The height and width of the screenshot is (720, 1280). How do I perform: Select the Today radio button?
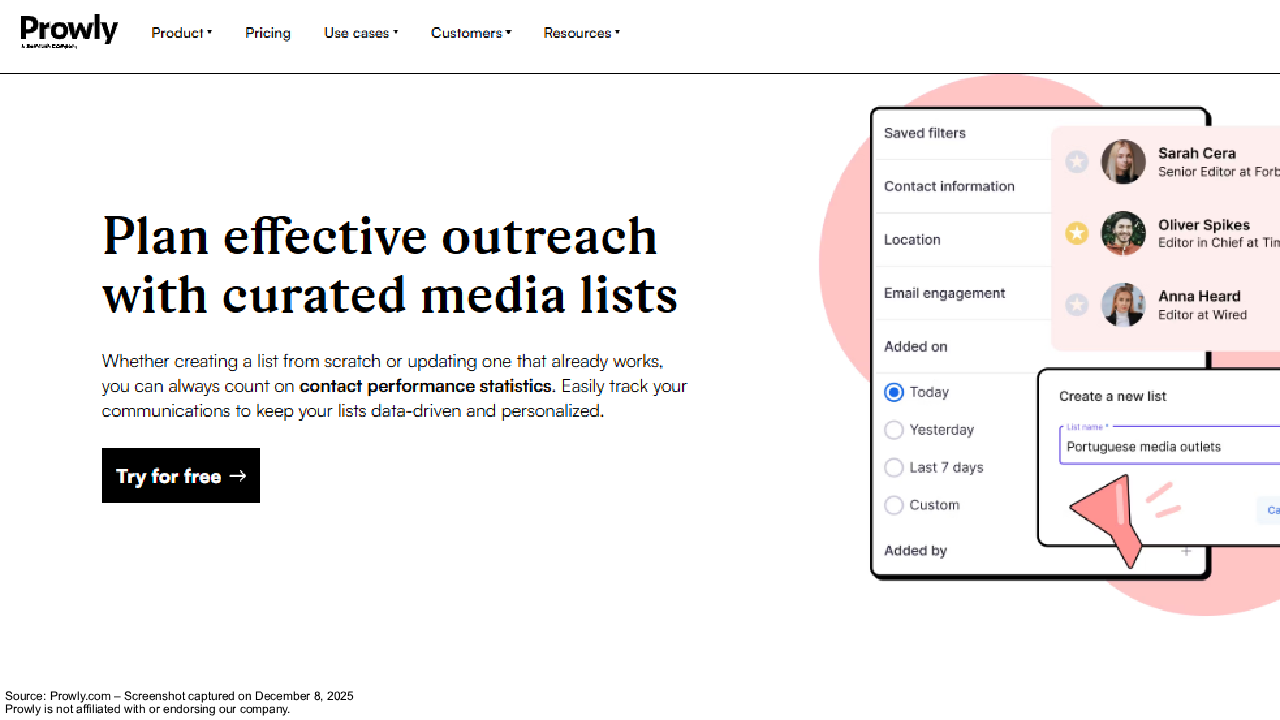[x=894, y=392]
